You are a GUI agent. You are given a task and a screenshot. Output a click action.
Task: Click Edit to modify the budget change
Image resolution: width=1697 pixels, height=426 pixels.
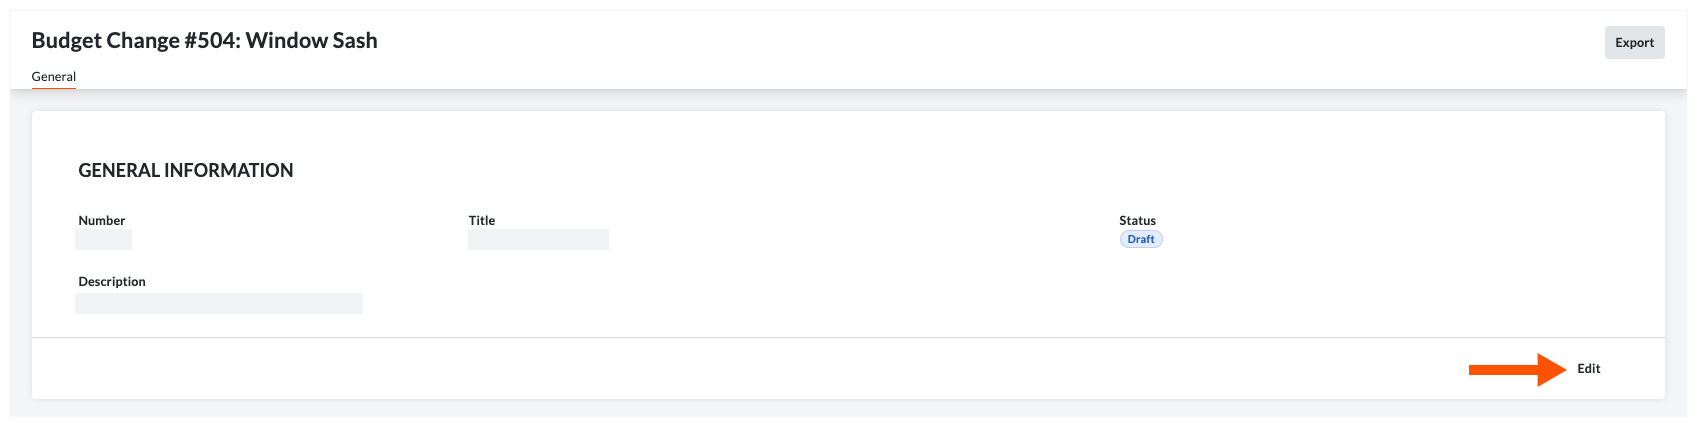pos(1588,369)
